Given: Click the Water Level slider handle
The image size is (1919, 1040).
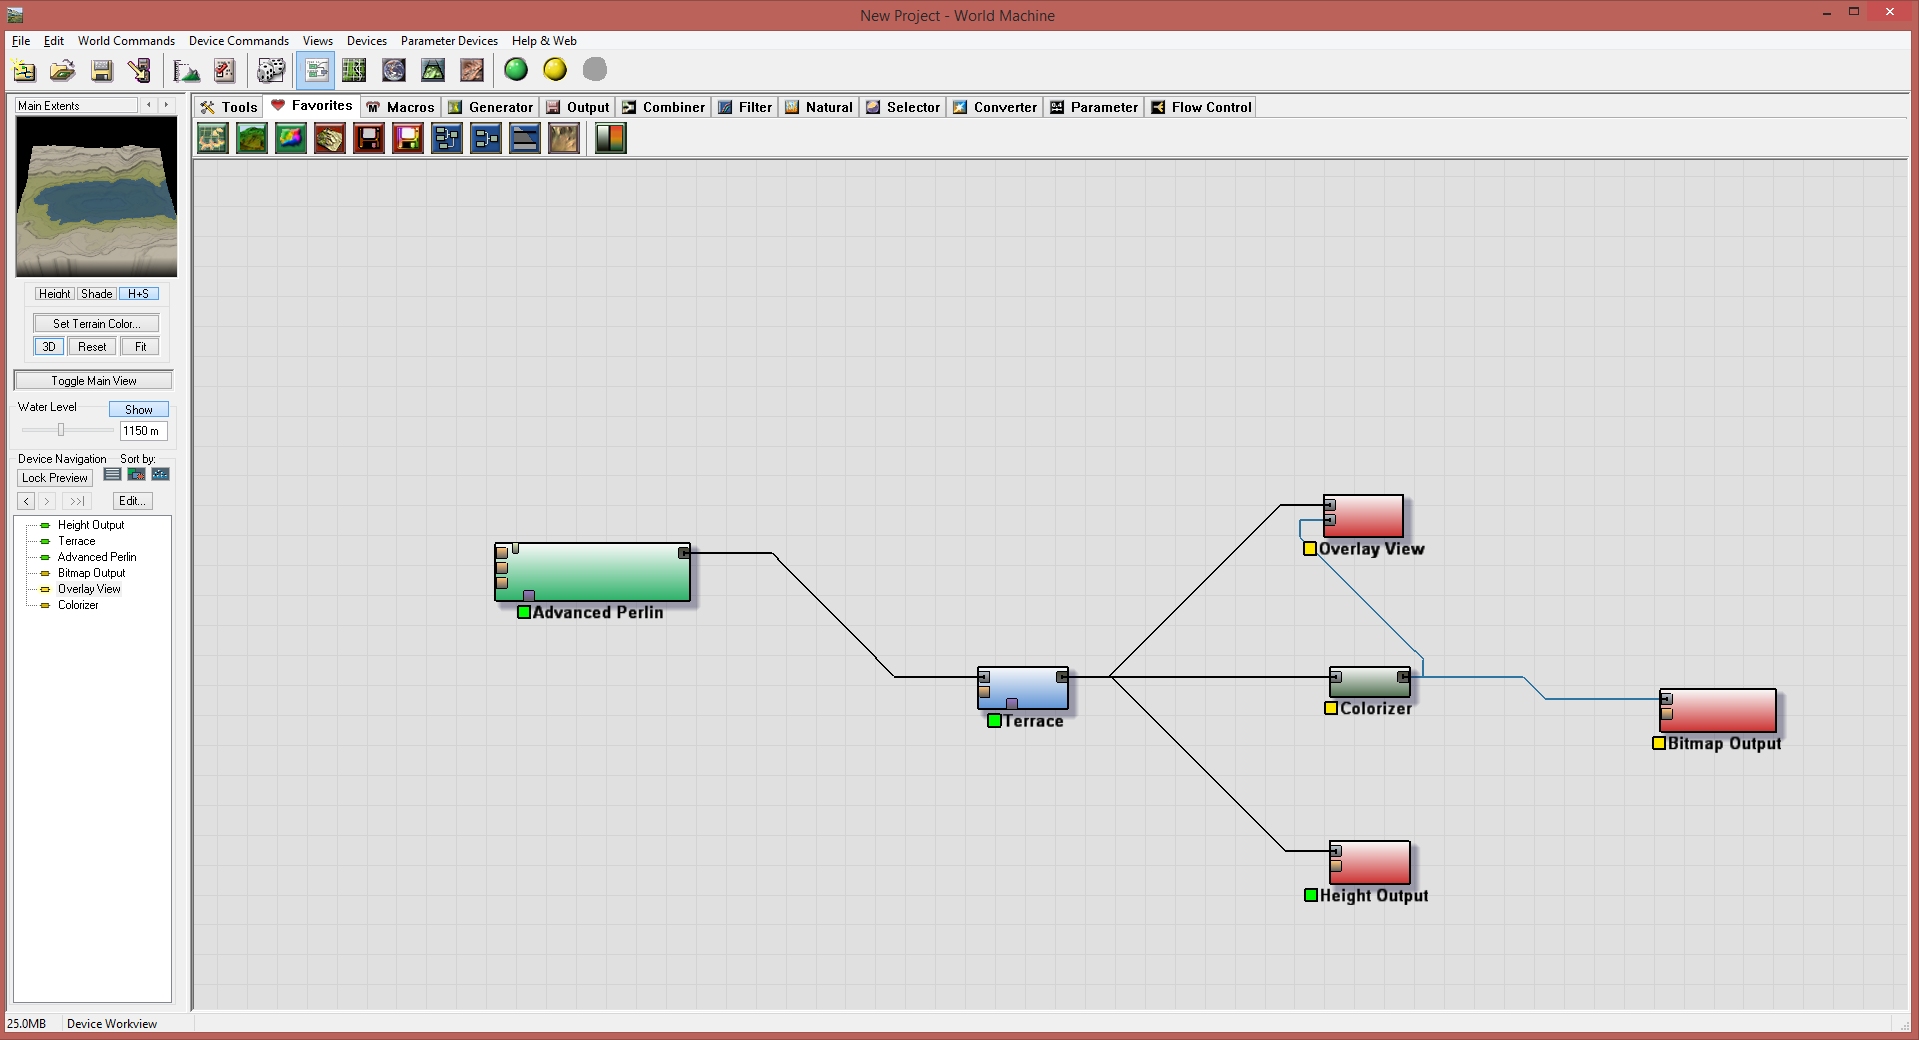Looking at the screenshot, I should tap(61, 430).
